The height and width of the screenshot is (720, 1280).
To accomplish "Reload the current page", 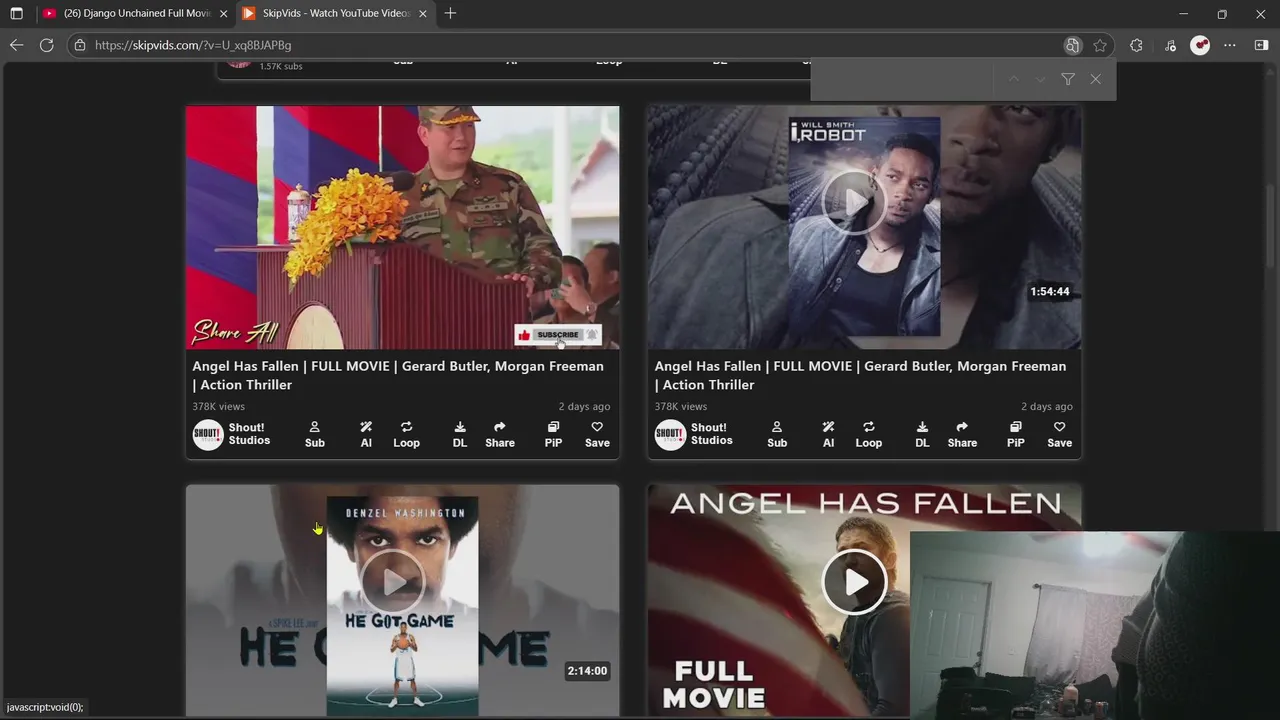I will click(x=46, y=45).
